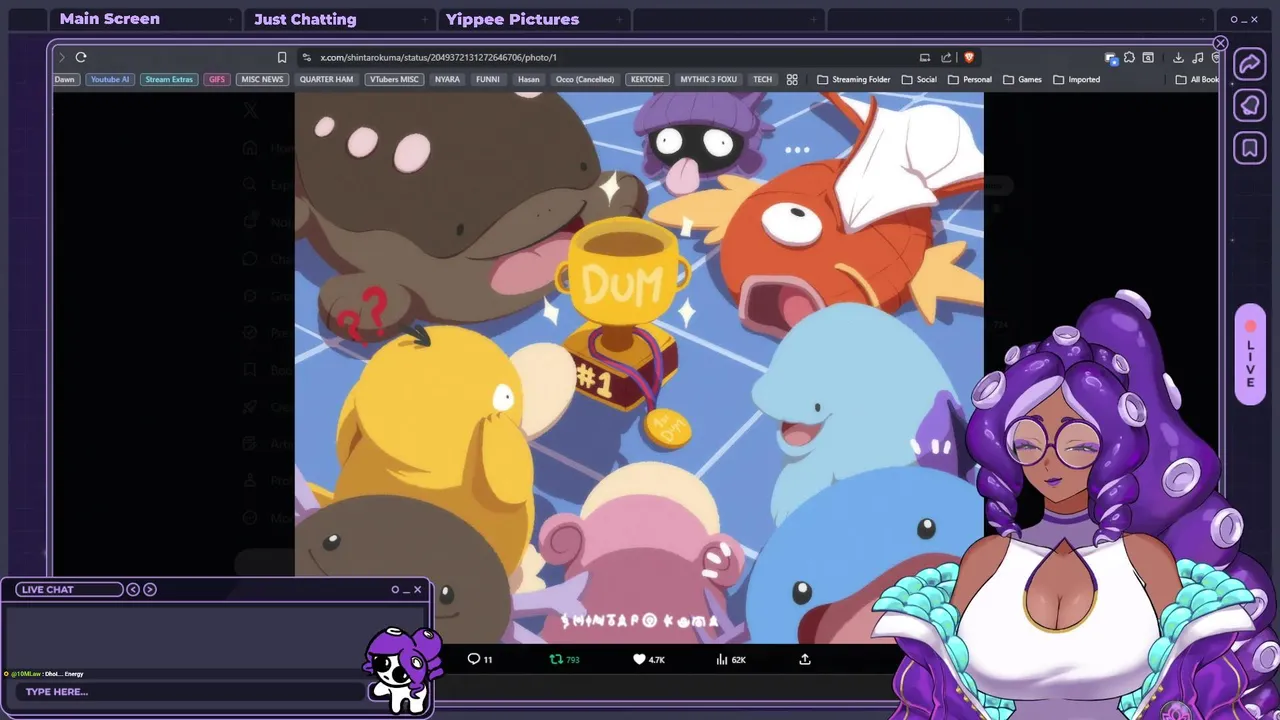Image resolution: width=1280 pixels, height=720 pixels.
Task: Click the next arrow in Live Chat header
Action: tap(150, 589)
